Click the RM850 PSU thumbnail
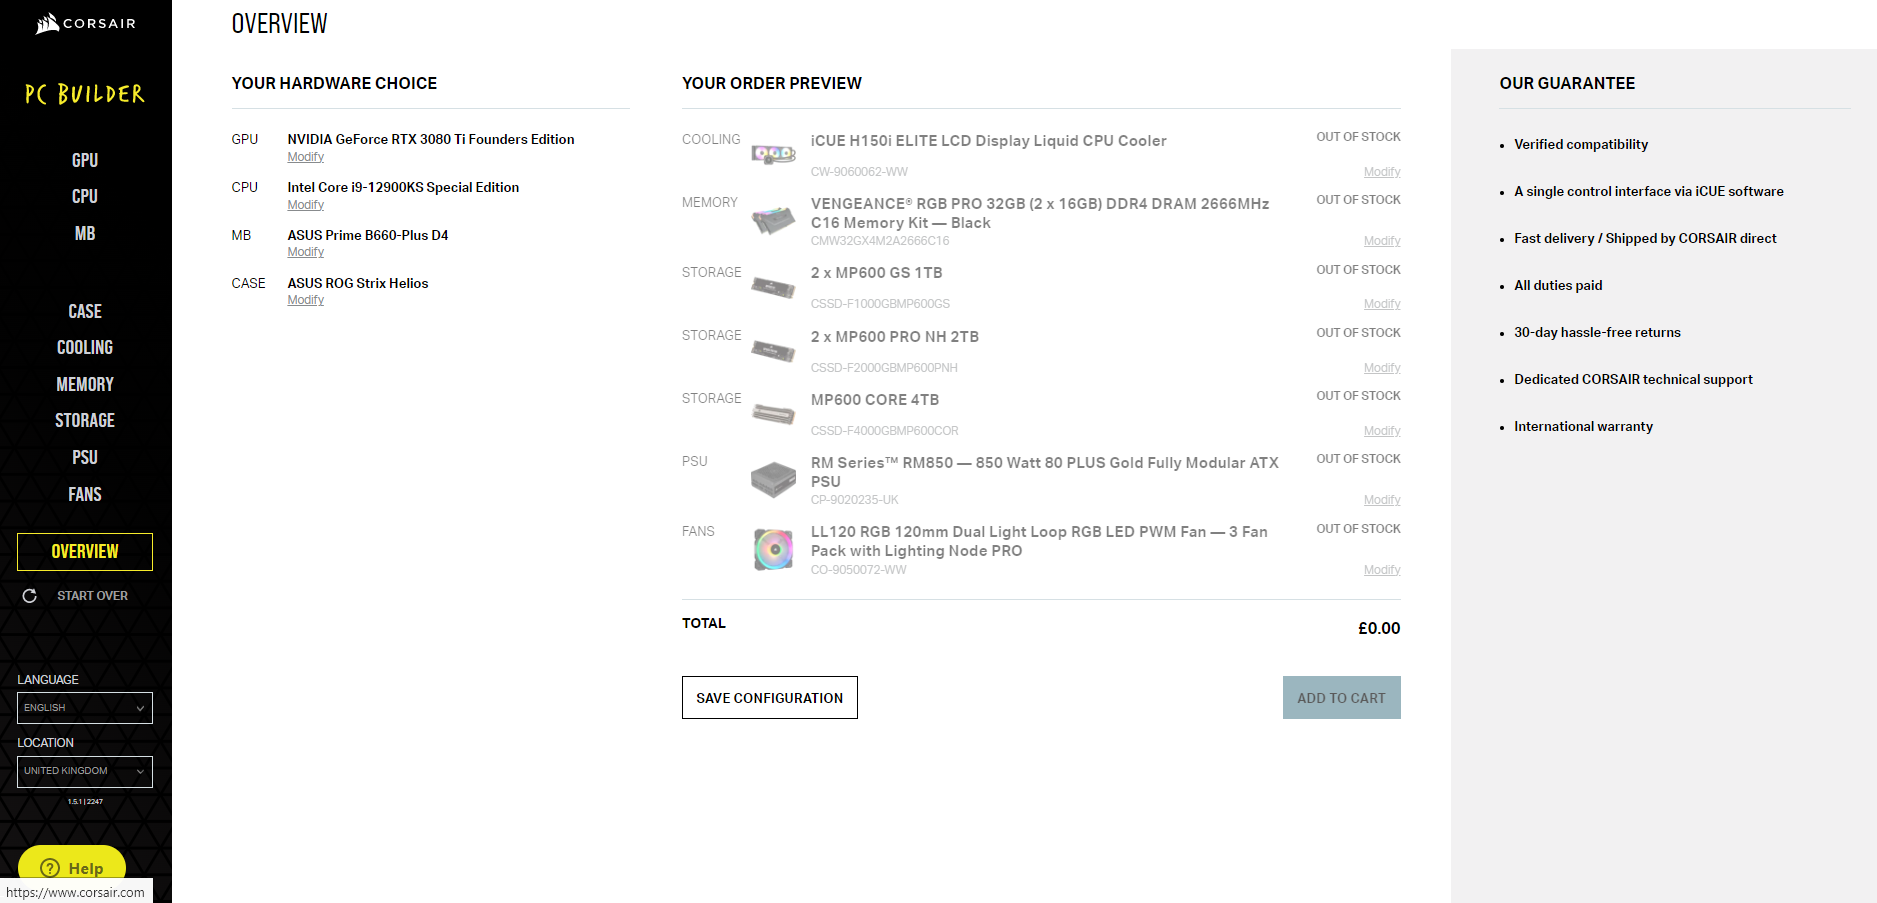The height and width of the screenshot is (903, 1877). click(x=773, y=479)
